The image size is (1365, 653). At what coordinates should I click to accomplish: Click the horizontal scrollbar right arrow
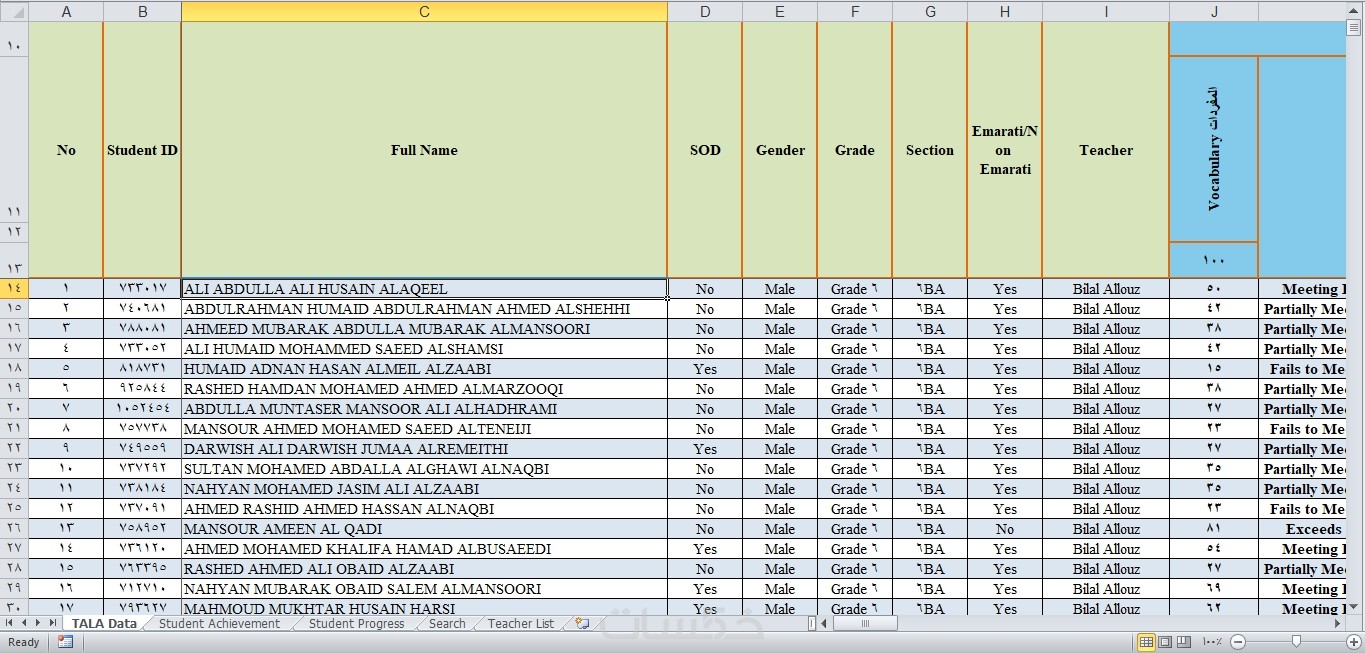pos(1338,623)
